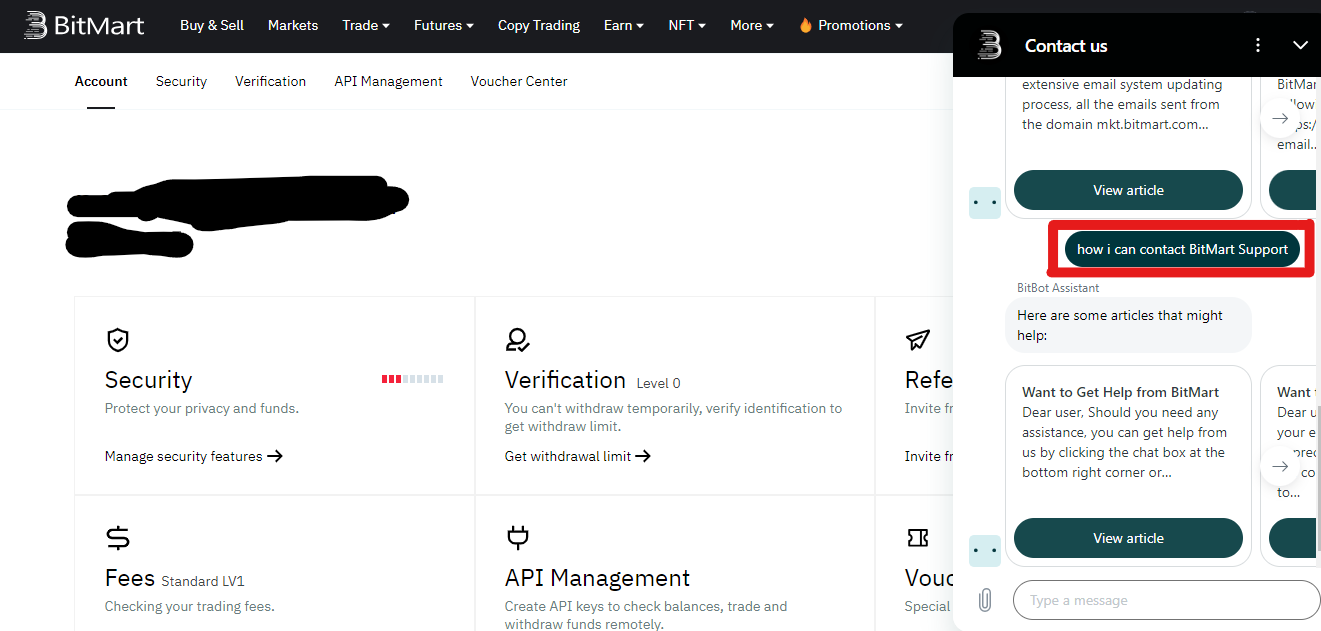Open Buy & Sell page

(212, 25)
